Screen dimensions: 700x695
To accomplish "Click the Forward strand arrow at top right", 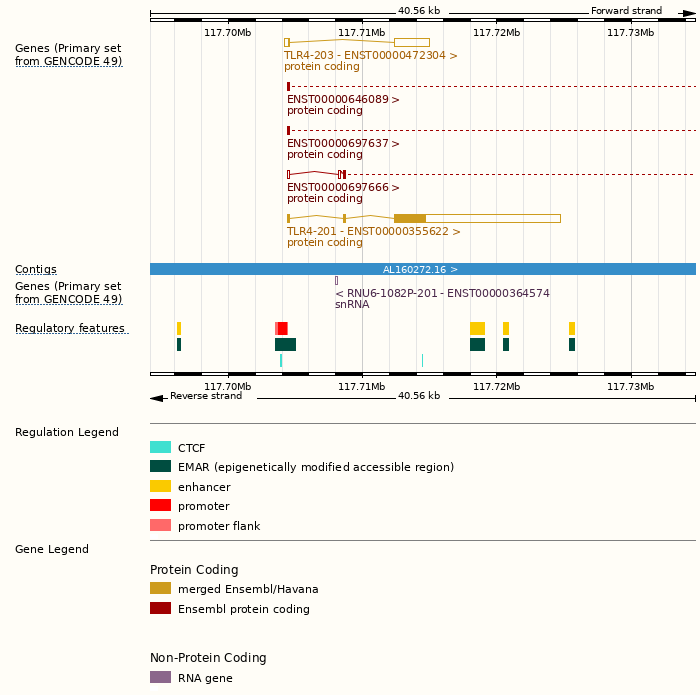I will coord(688,13).
